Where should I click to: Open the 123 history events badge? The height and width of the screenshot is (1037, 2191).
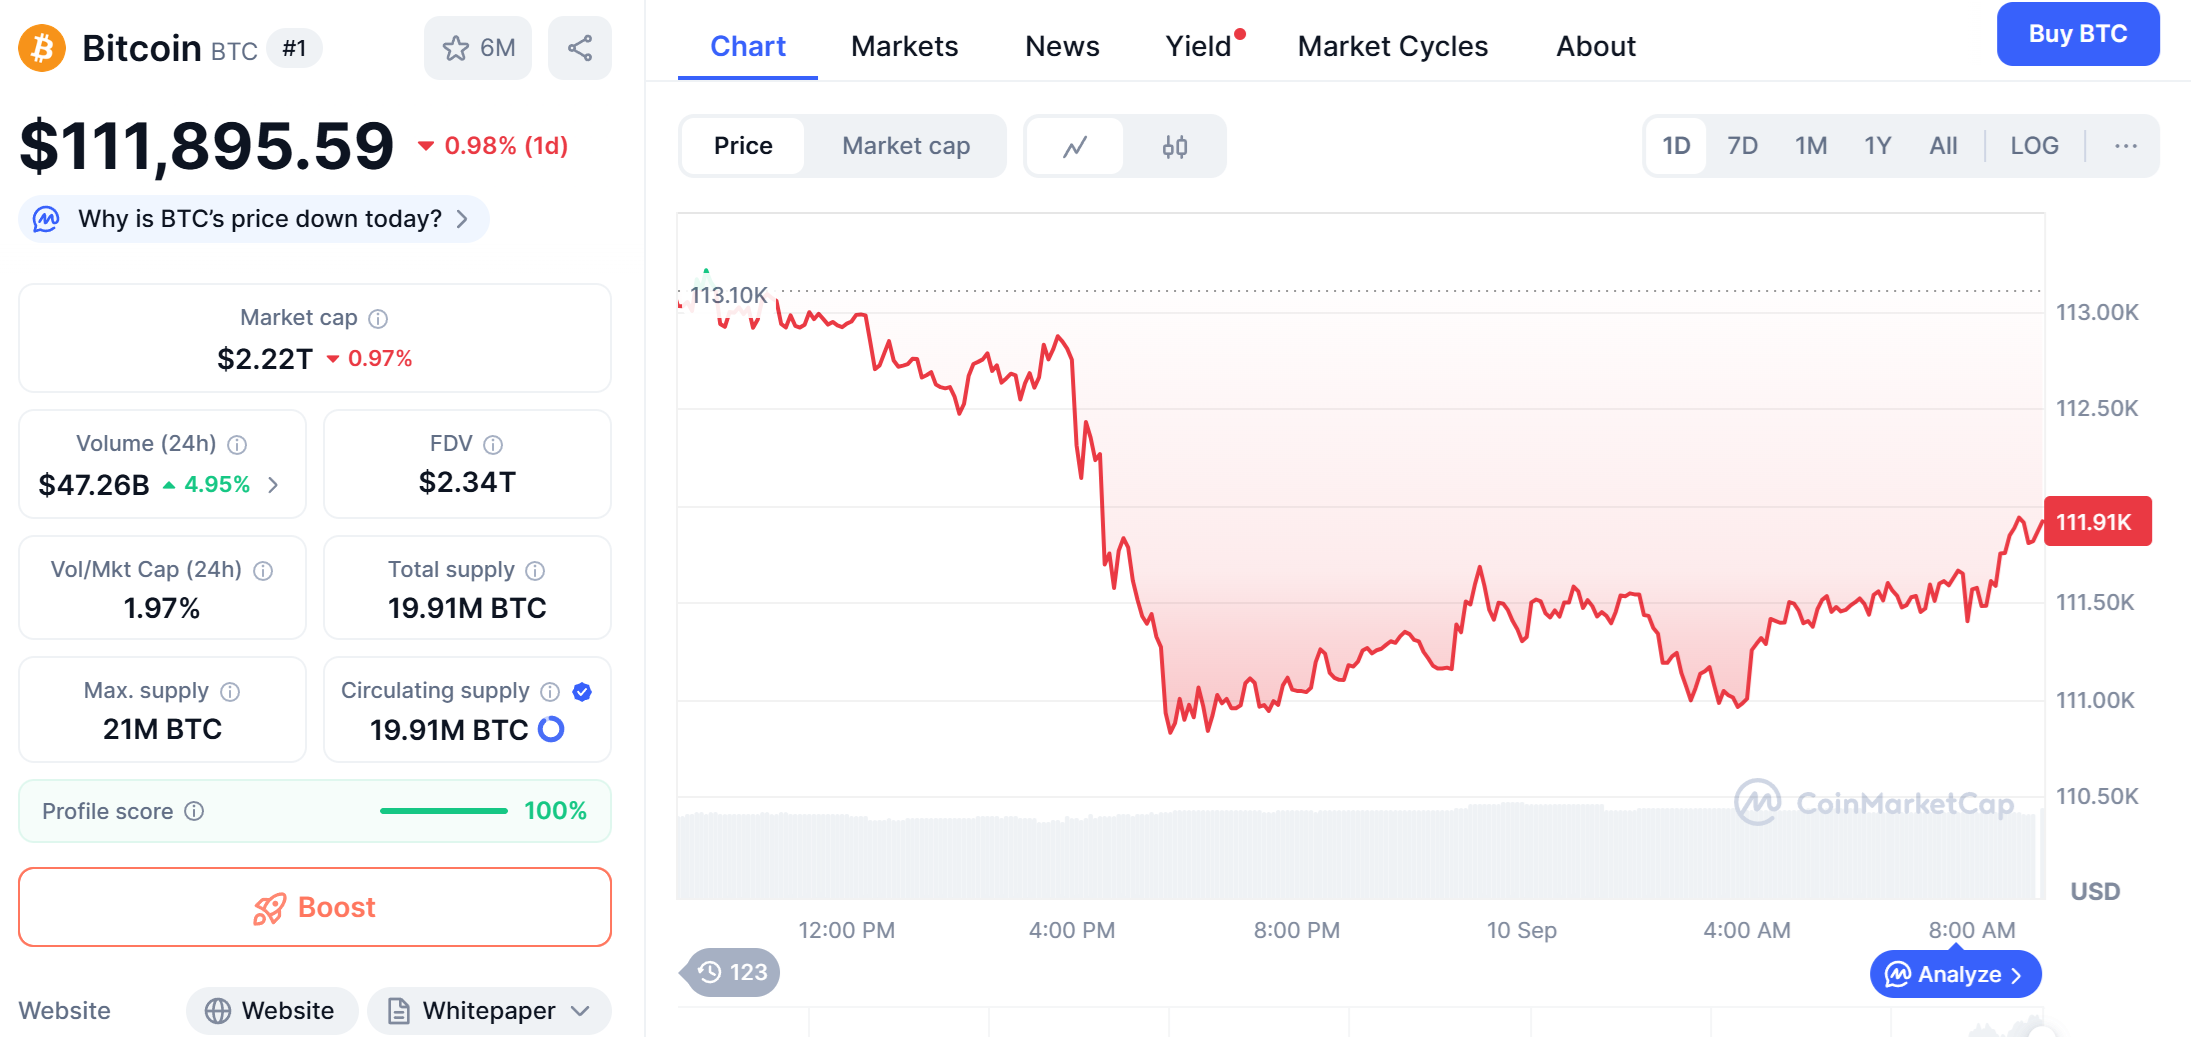tap(733, 972)
